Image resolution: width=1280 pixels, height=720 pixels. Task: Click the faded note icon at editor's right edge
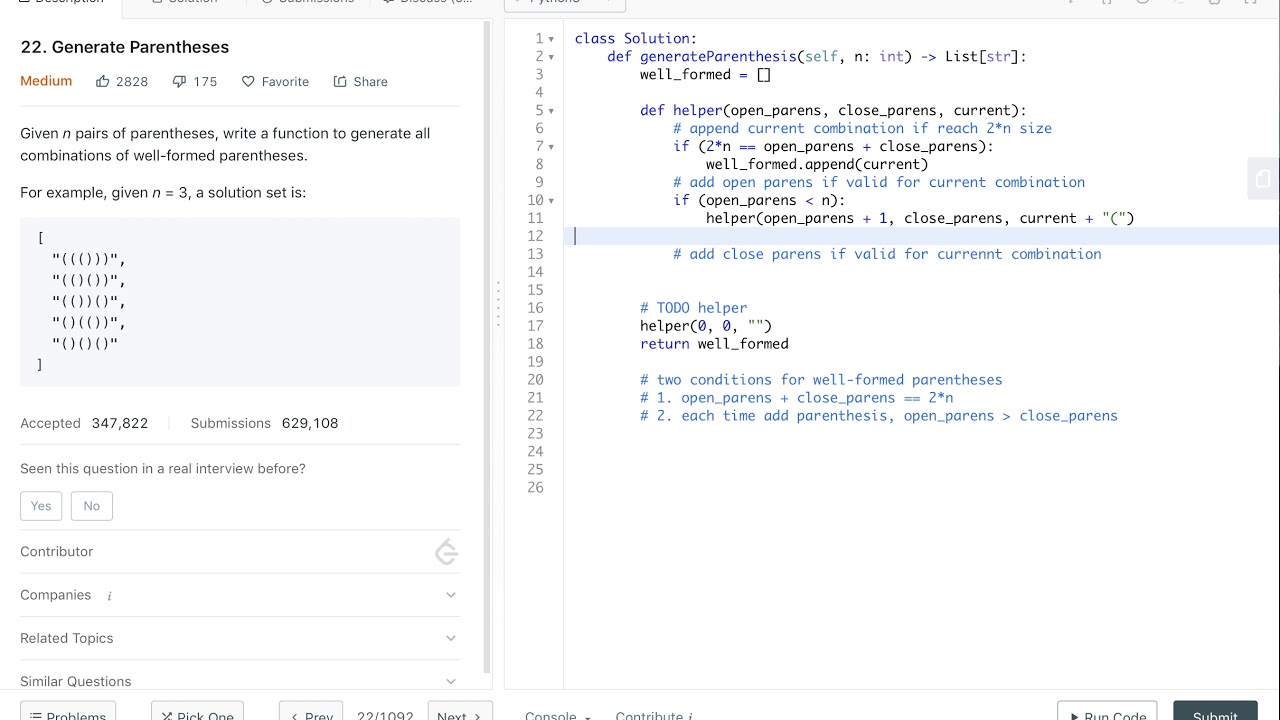[x=1263, y=179]
